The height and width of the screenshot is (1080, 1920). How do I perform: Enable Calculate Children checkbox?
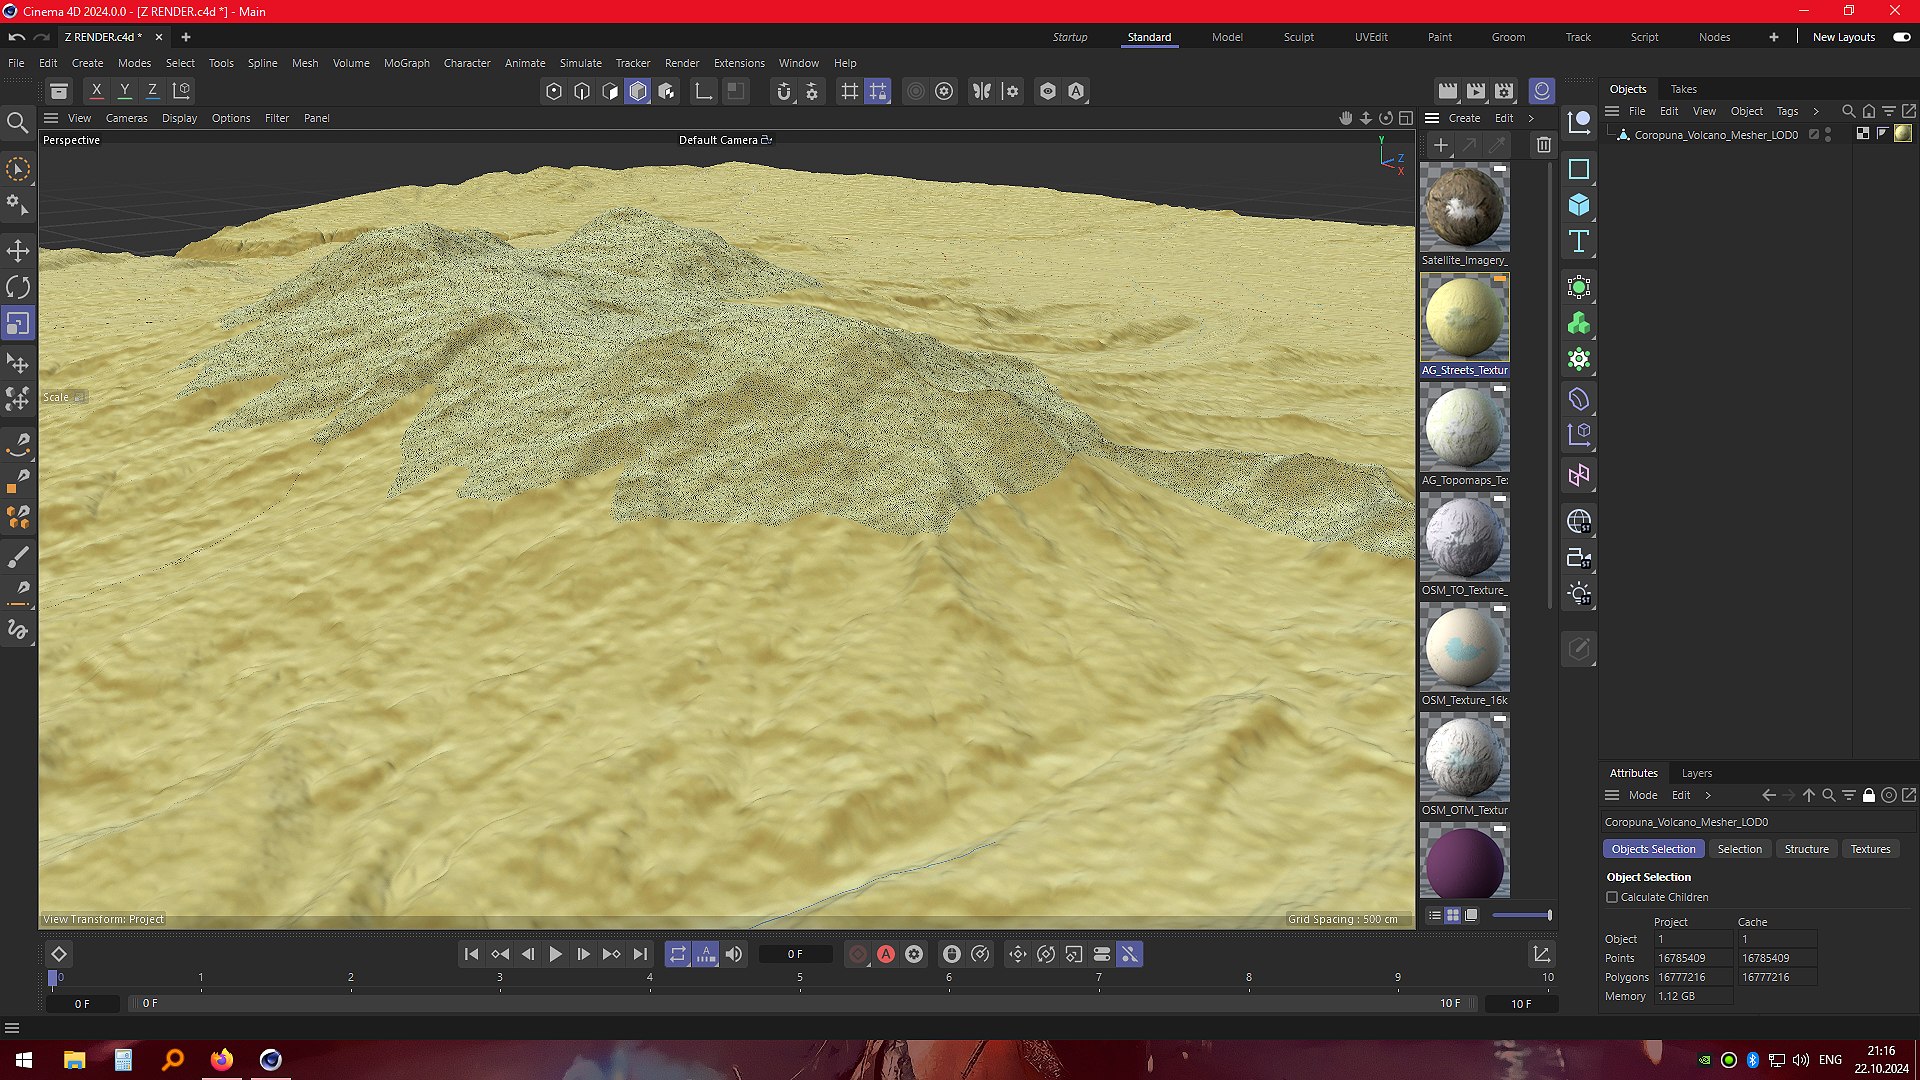click(1612, 897)
